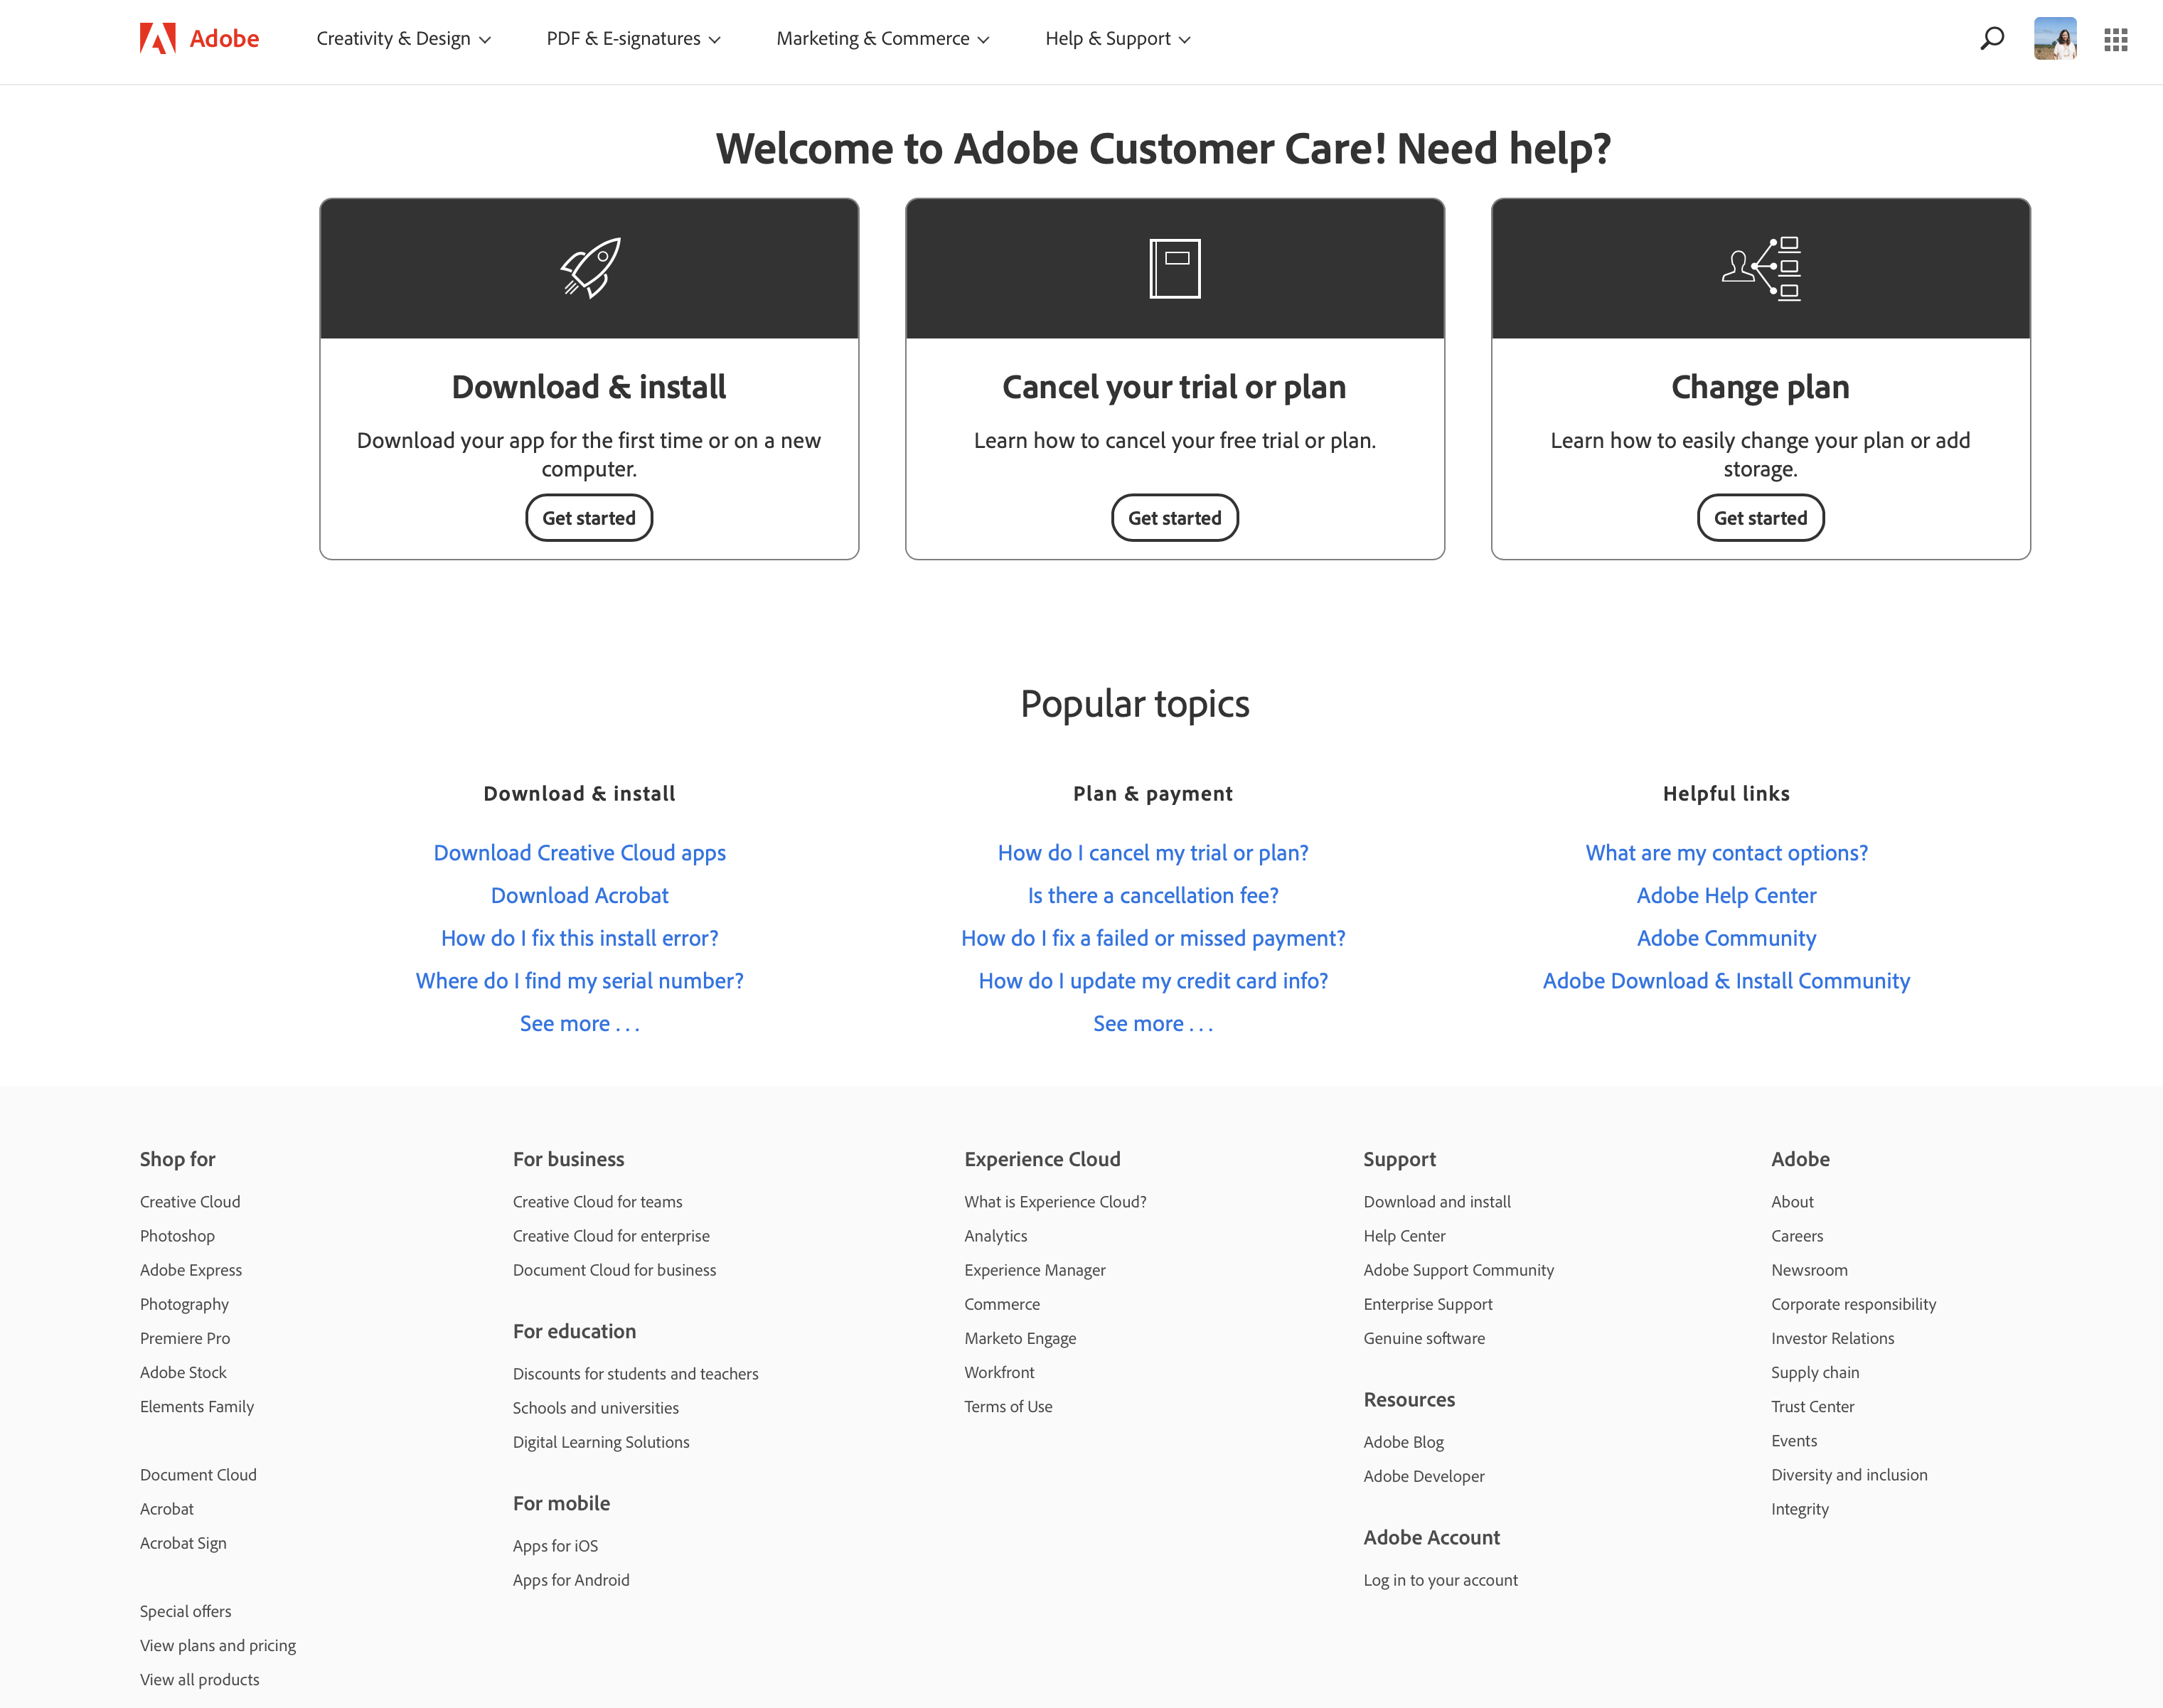Click Get started for Download & install
Screen dimensions: 2163x1708
coord(587,518)
